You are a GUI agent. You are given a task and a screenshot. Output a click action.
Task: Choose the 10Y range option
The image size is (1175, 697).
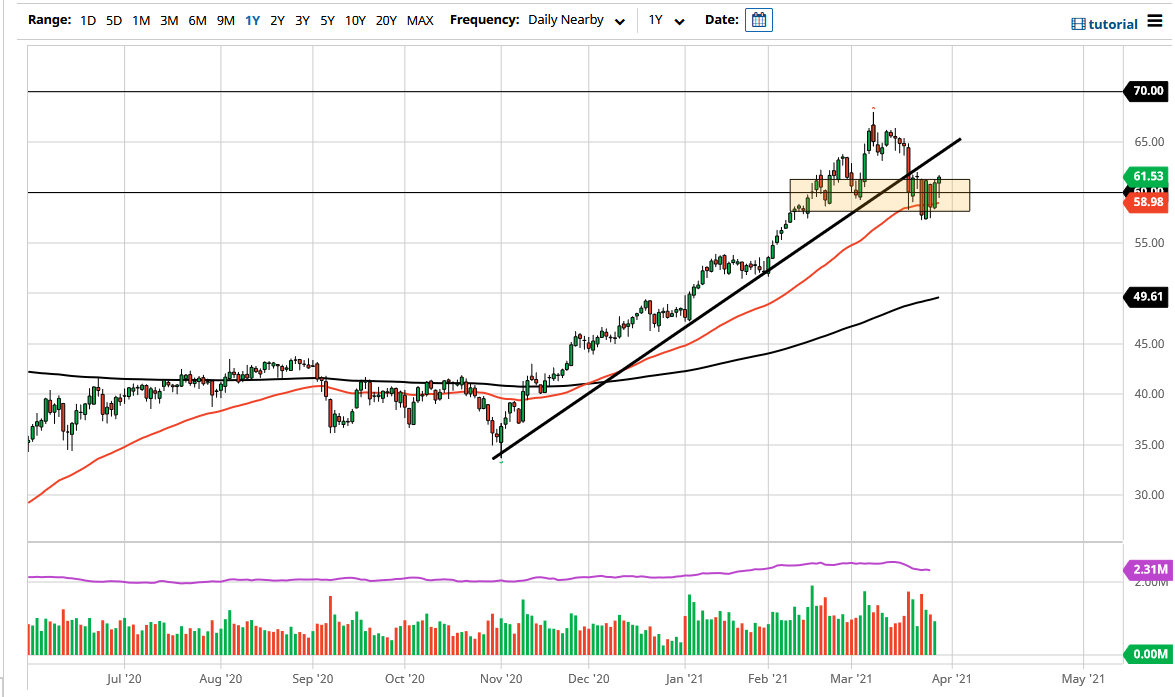[355, 19]
